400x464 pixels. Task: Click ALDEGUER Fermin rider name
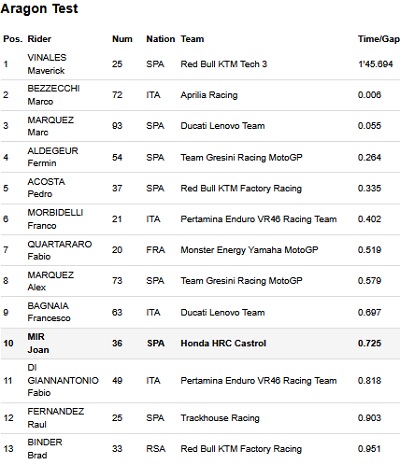(x=53, y=157)
